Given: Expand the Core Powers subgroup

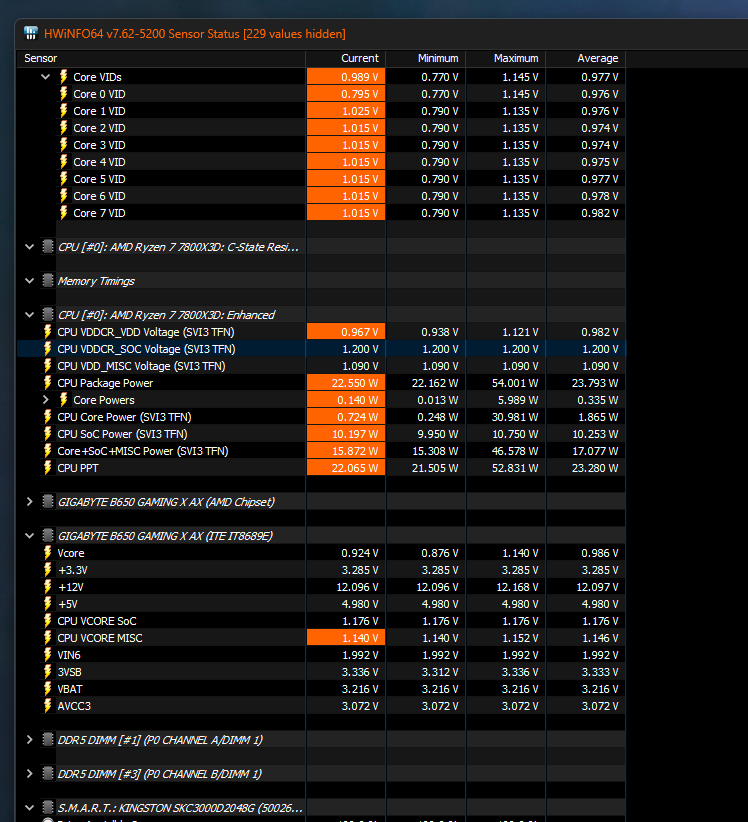Looking at the screenshot, I should 46,400.
